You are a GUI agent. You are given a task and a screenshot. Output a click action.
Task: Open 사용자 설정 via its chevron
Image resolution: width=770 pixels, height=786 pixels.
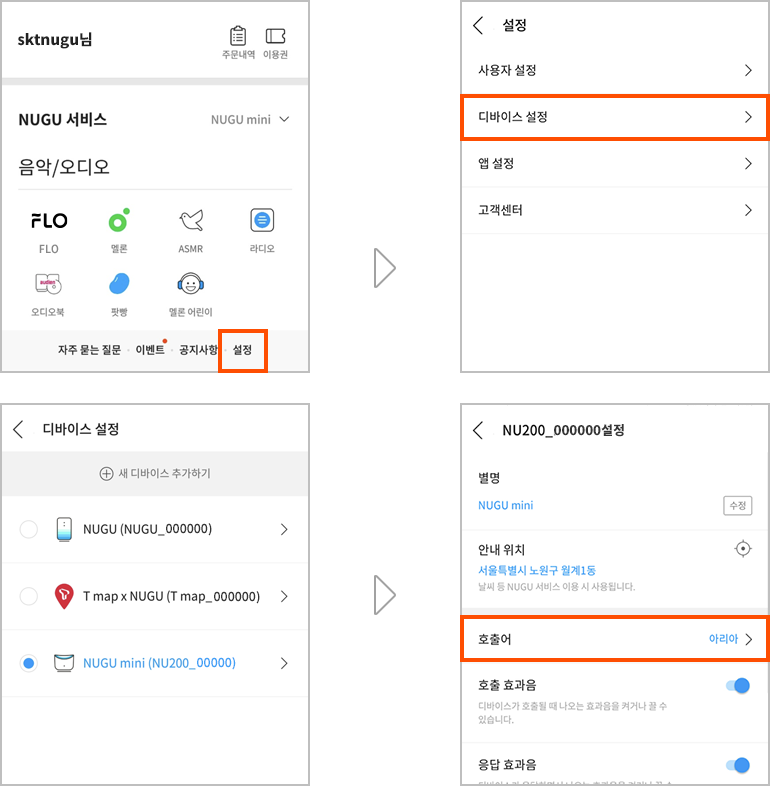pos(748,71)
